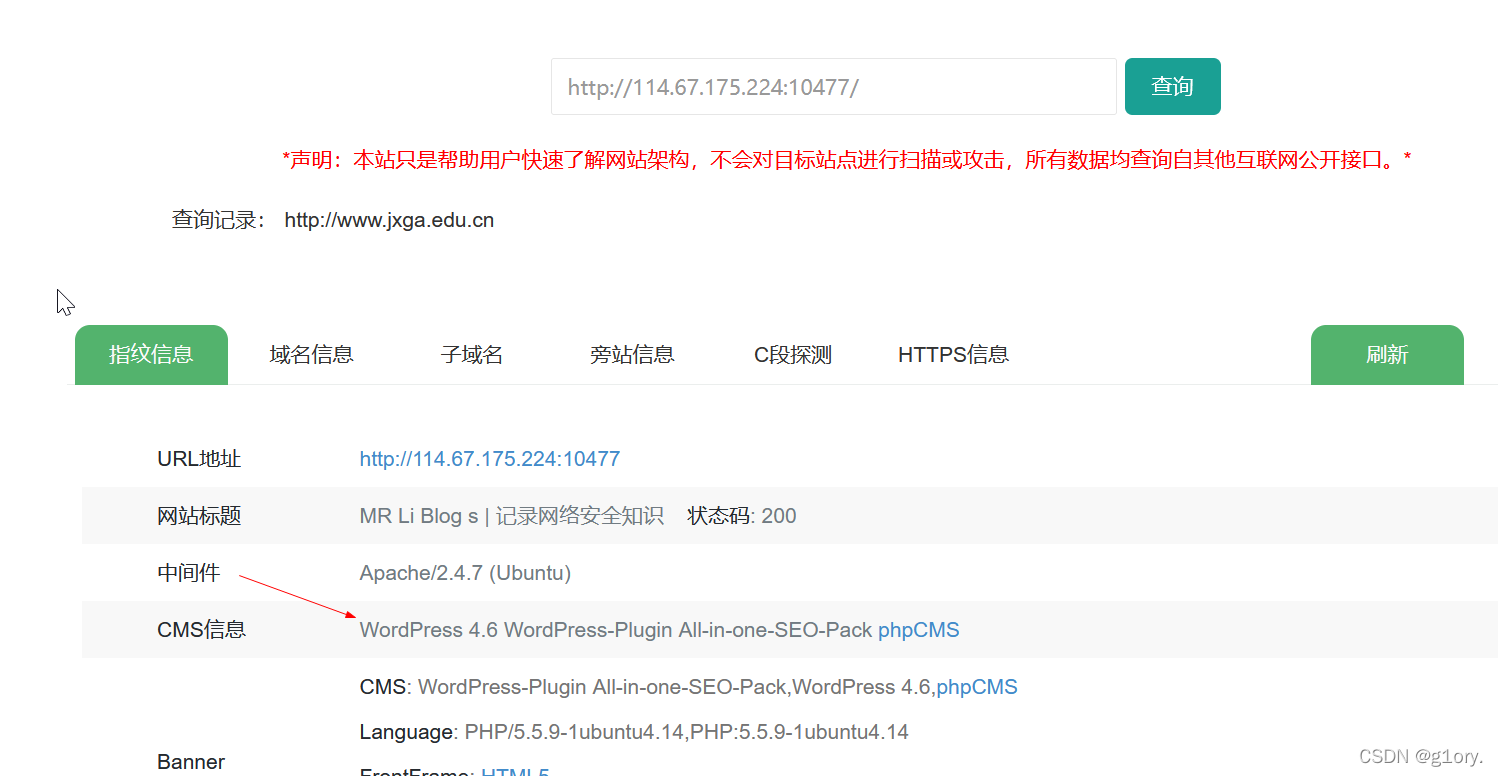Switch to the HTTPS信息 tab
Screen dimensions: 1498x776
click(x=953, y=354)
